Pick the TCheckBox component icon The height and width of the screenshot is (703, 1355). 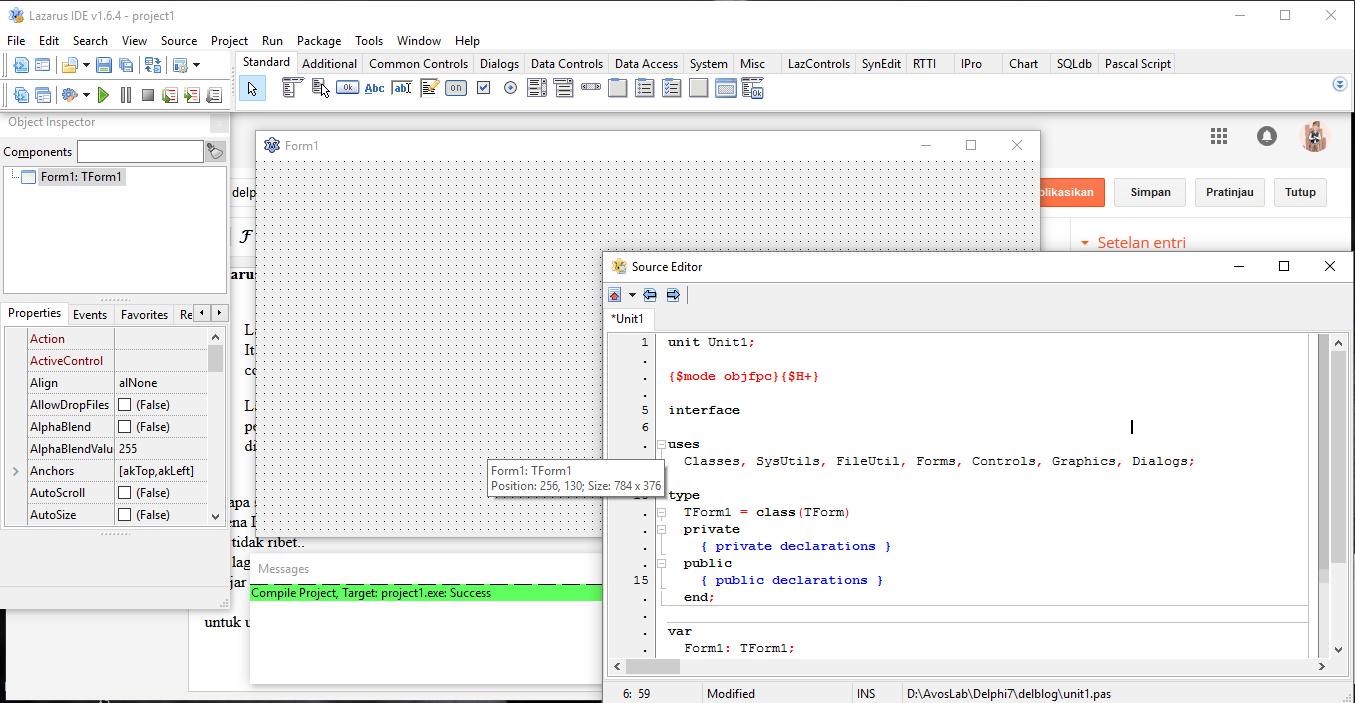pyautogui.click(x=483, y=88)
